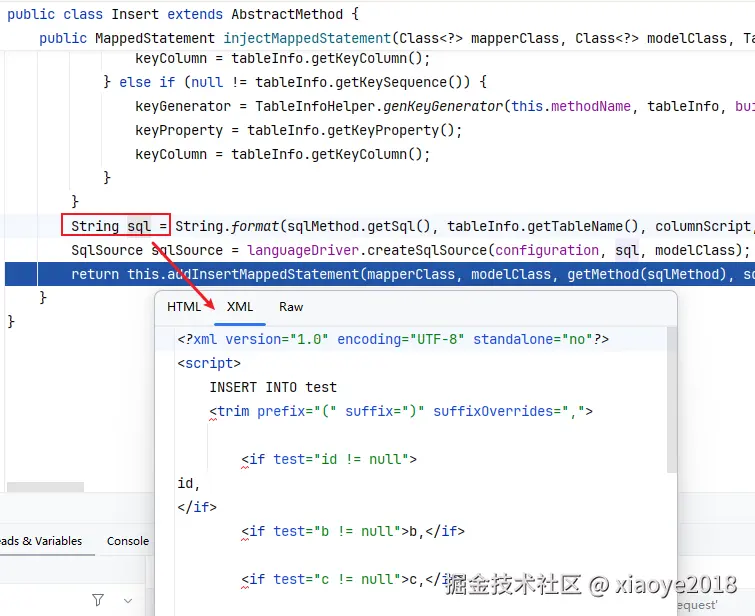Click the <script> tag in XML view
The image size is (755, 616).
click(209, 363)
